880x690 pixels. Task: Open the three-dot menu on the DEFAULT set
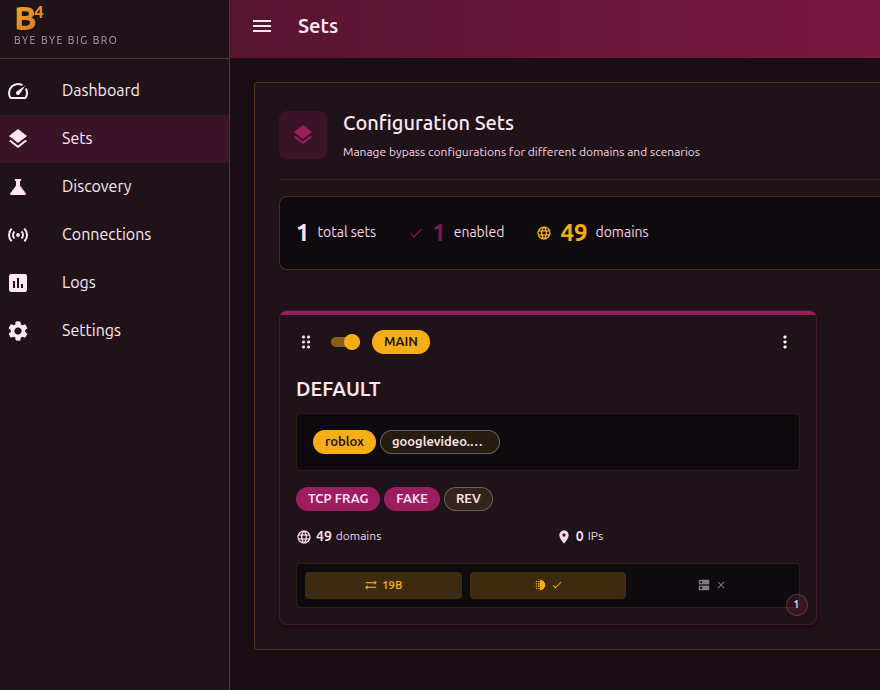pyautogui.click(x=785, y=342)
